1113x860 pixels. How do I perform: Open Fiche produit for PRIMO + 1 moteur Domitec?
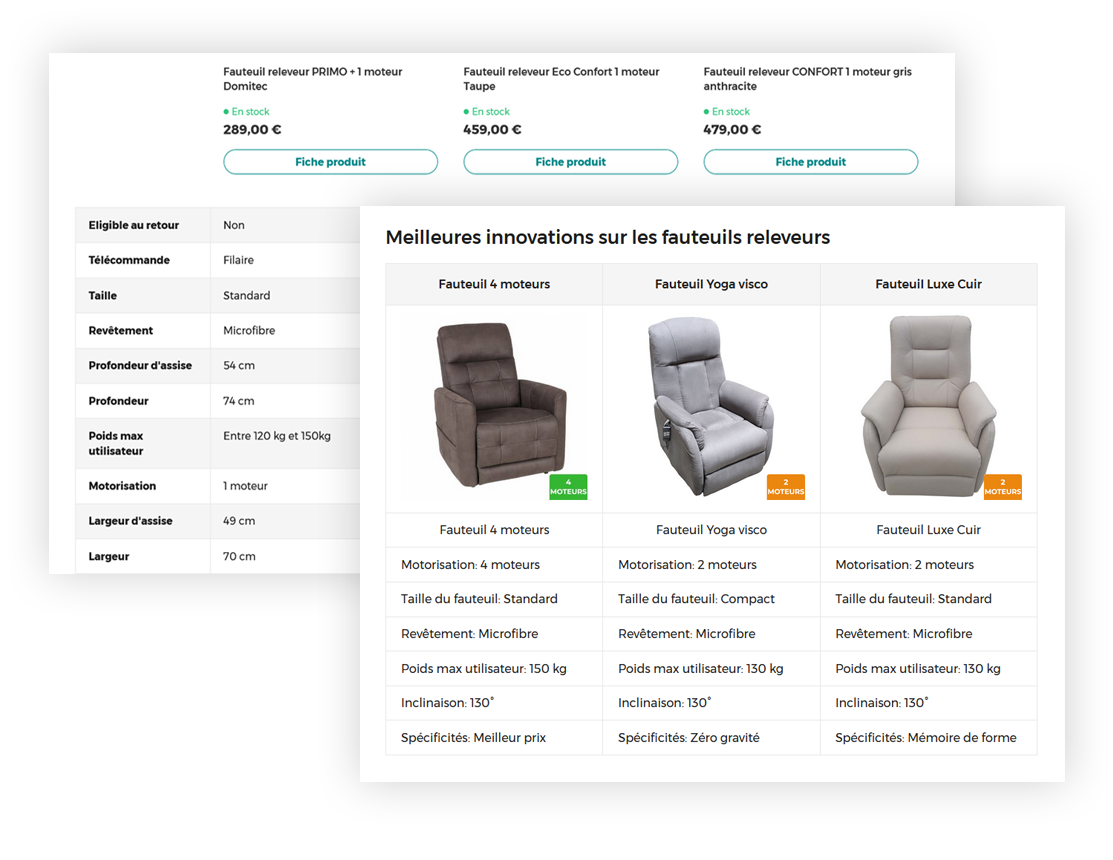(x=330, y=162)
